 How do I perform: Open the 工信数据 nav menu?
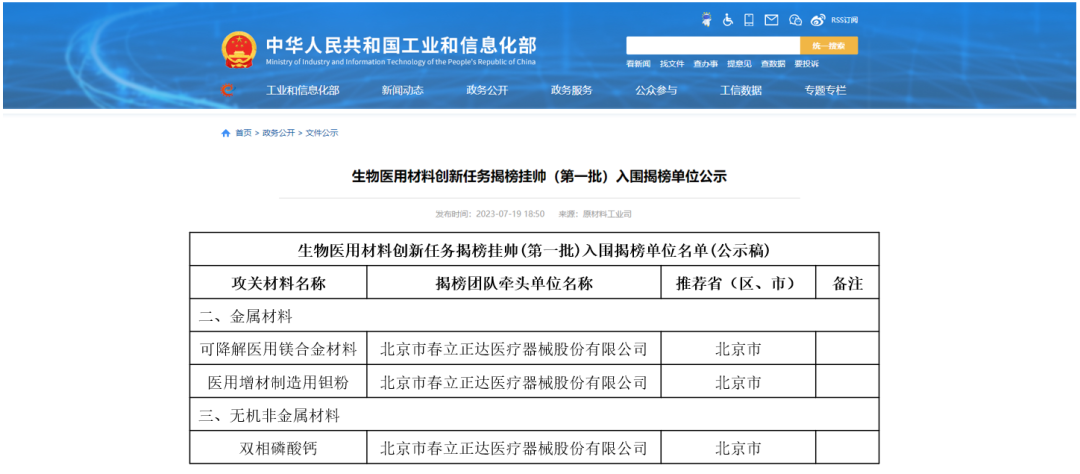click(740, 90)
